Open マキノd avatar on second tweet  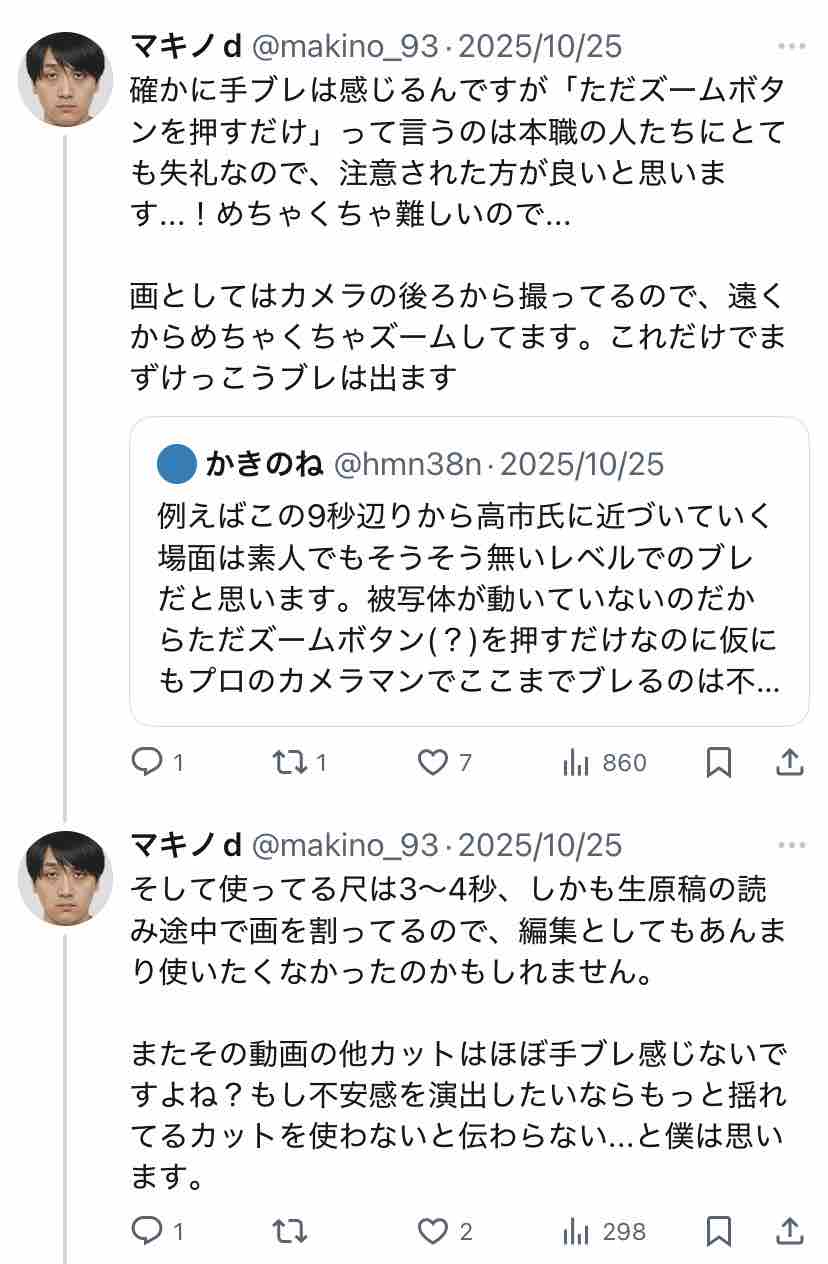coord(65,878)
